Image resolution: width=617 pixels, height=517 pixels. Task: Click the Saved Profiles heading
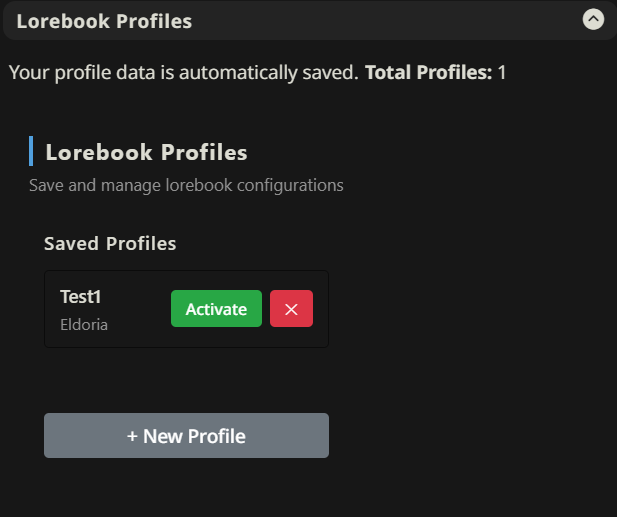click(x=110, y=243)
